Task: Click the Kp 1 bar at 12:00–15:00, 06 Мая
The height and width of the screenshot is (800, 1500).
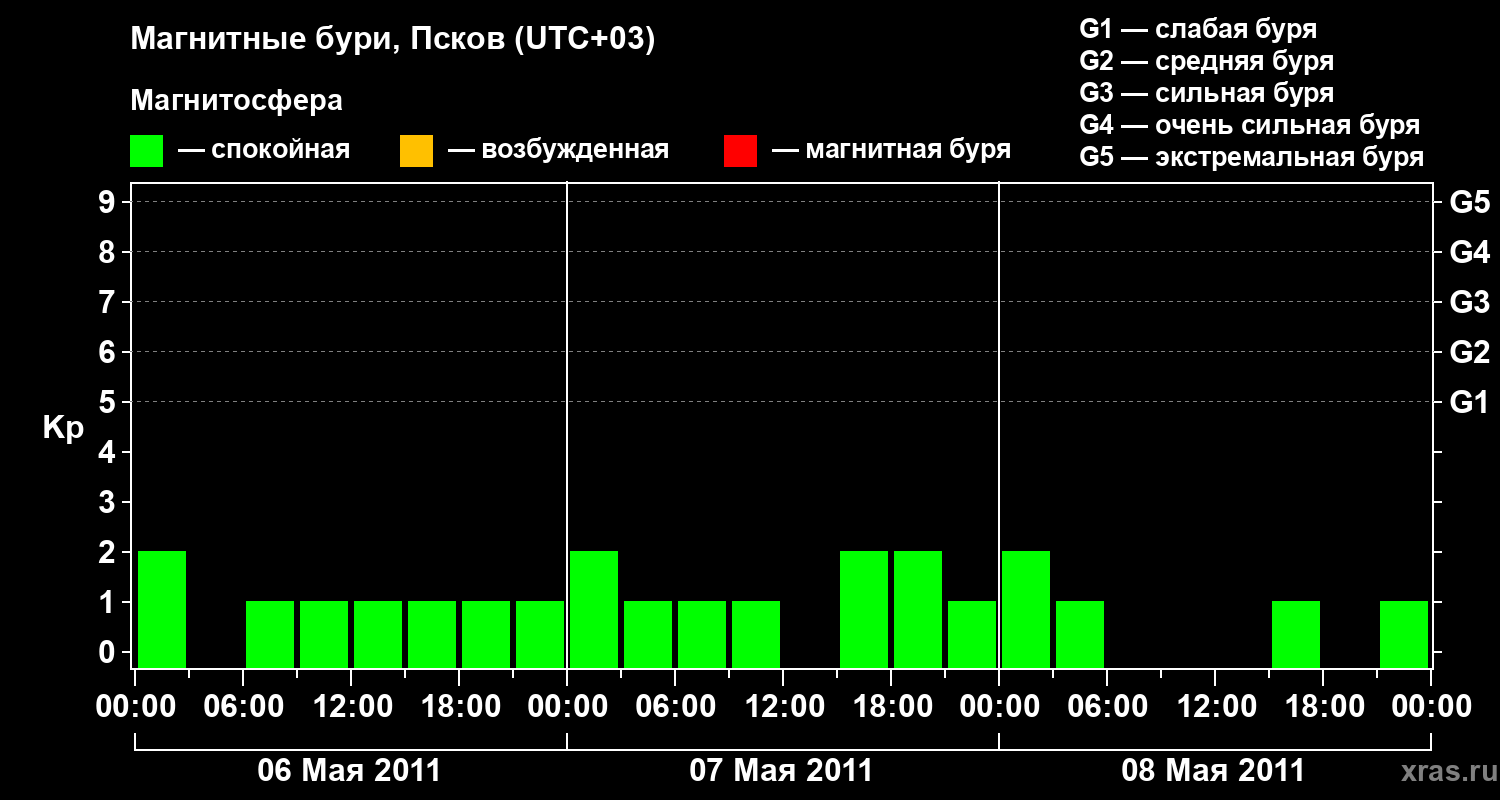Action: coord(378,634)
